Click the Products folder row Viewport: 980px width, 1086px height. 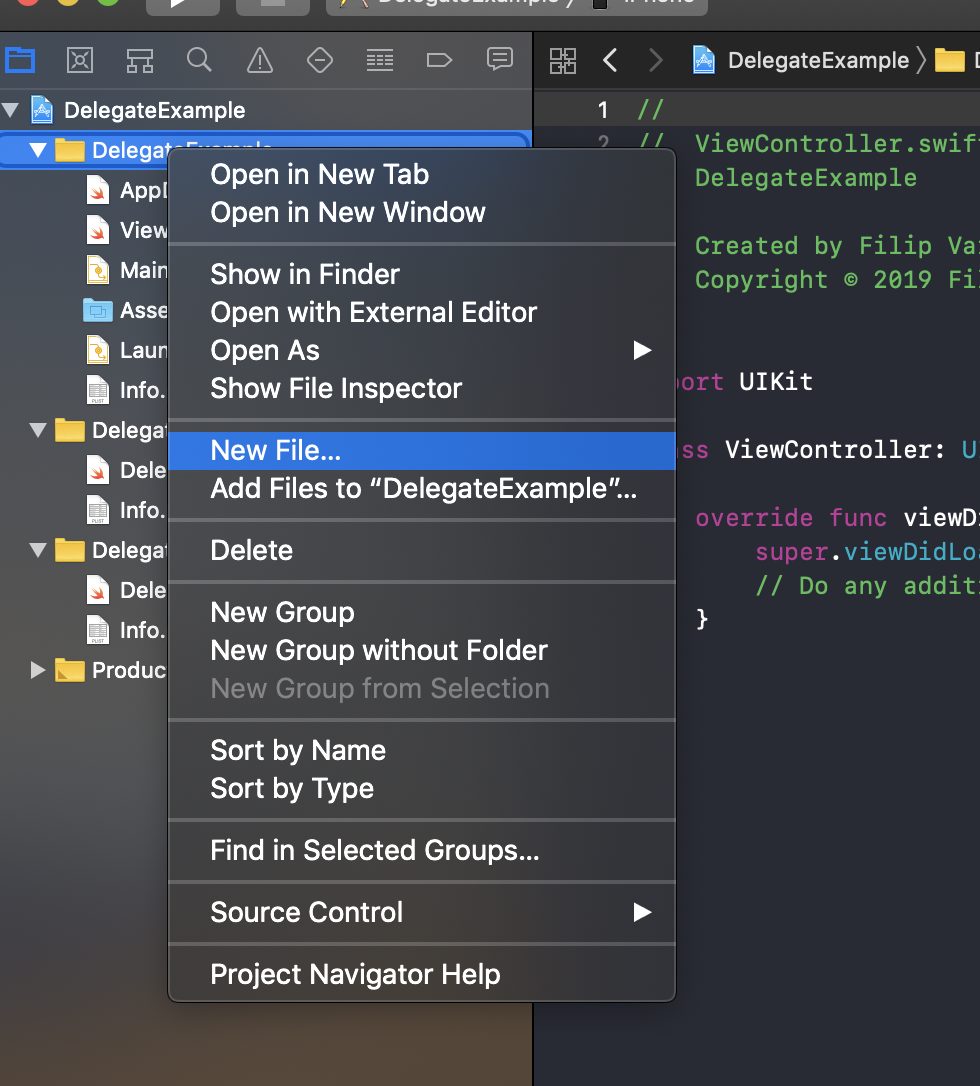tap(84, 670)
